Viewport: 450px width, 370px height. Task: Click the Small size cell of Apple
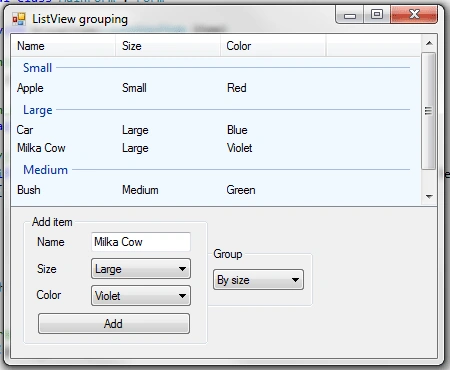[x=134, y=88]
